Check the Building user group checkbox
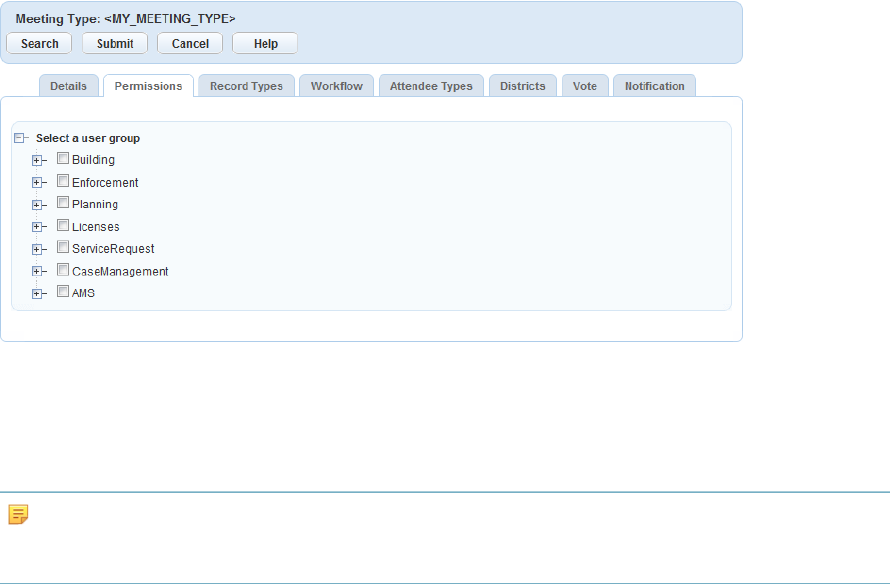 63,158
